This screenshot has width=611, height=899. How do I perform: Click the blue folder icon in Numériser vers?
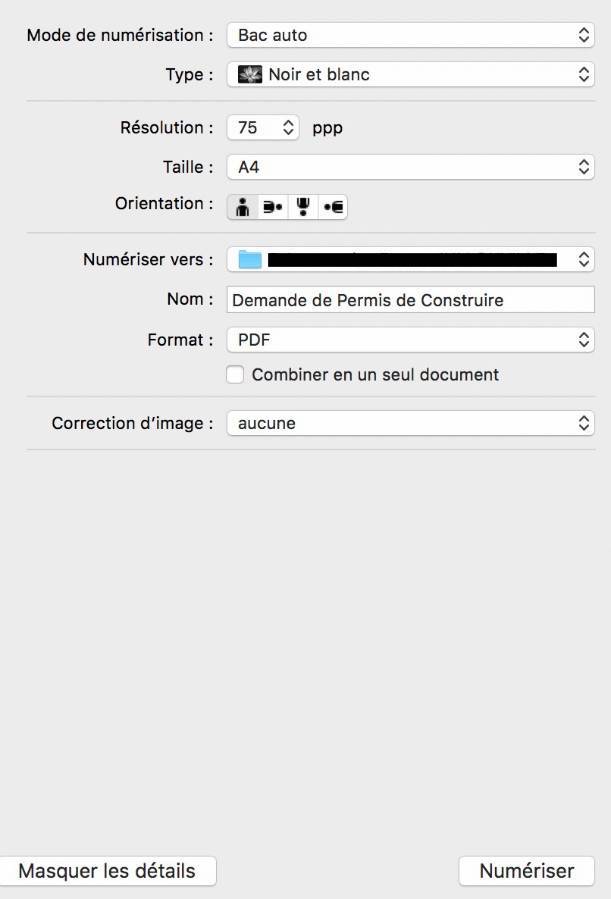pos(249,260)
